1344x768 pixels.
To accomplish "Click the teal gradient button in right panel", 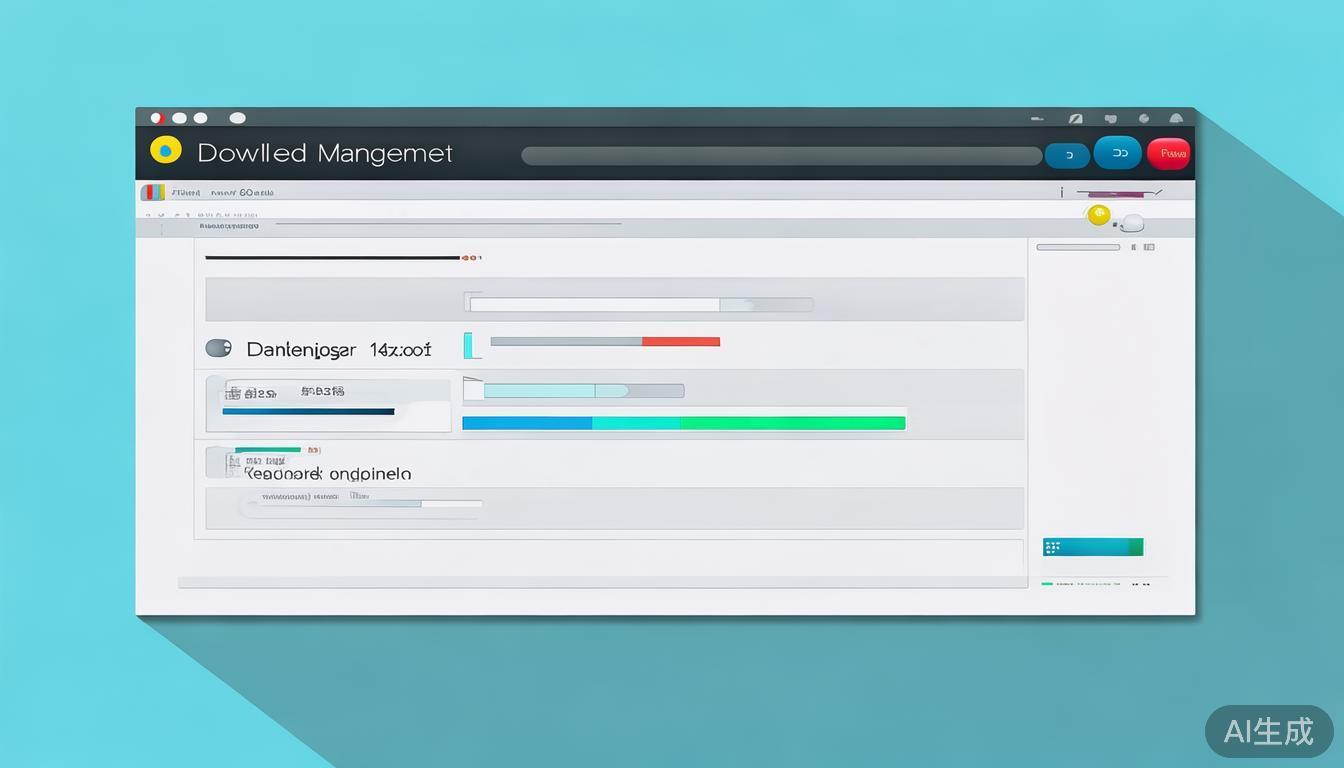I will coord(1093,547).
